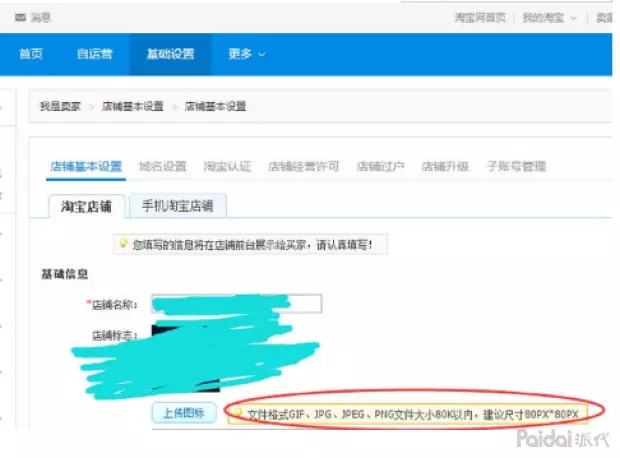Open the 消息 envelope icon
This screenshot has width=620, height=458.
coord(20,17)
